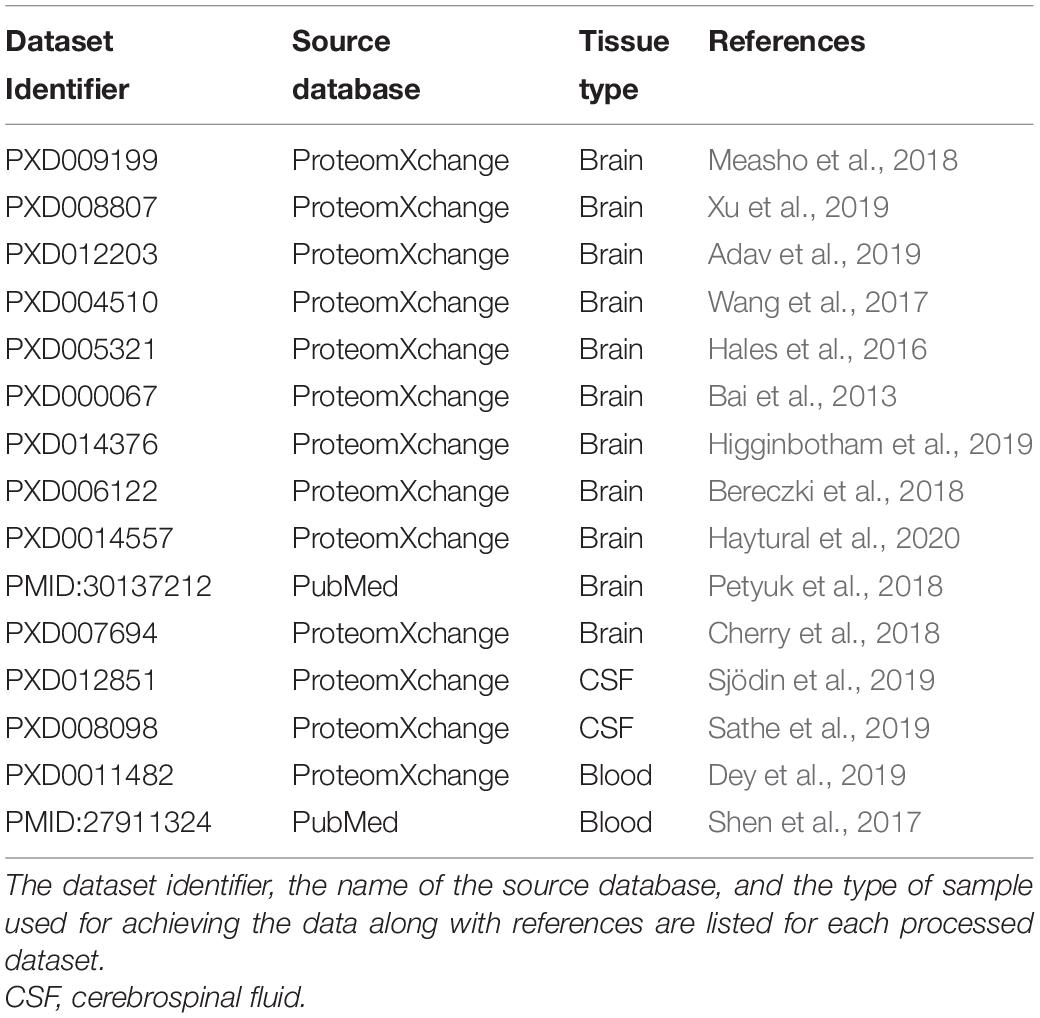The width and height of the screenshot is (1040, 1018).
Task: Open the Measho et al., 2018 reference
Action: pos(832,160)
